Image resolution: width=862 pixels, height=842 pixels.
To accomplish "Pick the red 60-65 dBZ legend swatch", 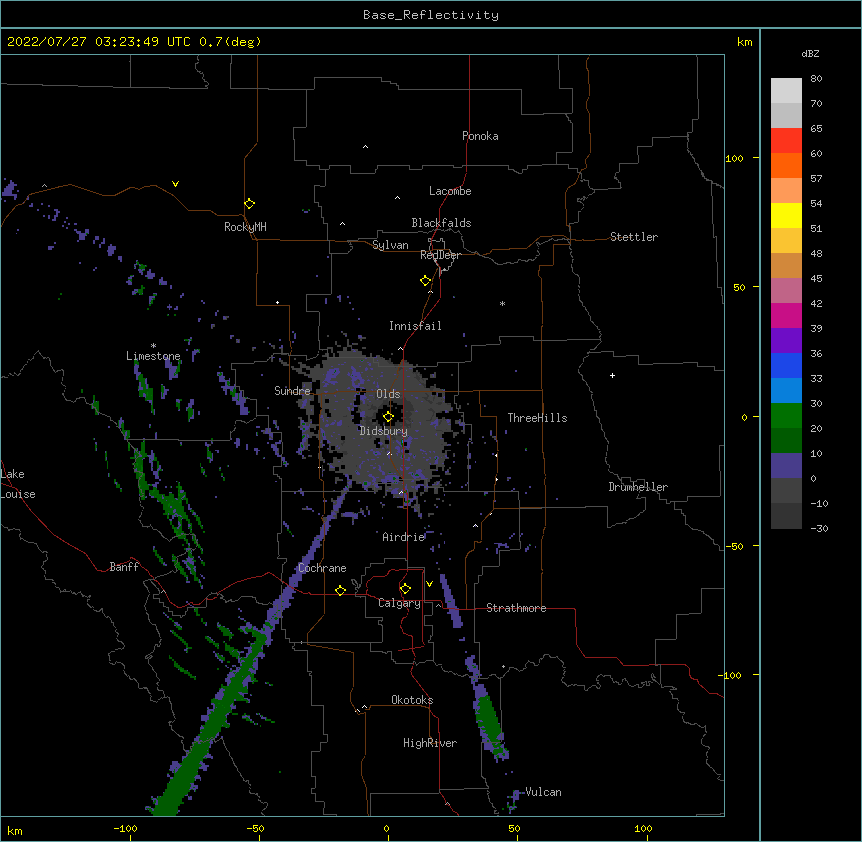I will pos(786,141).
